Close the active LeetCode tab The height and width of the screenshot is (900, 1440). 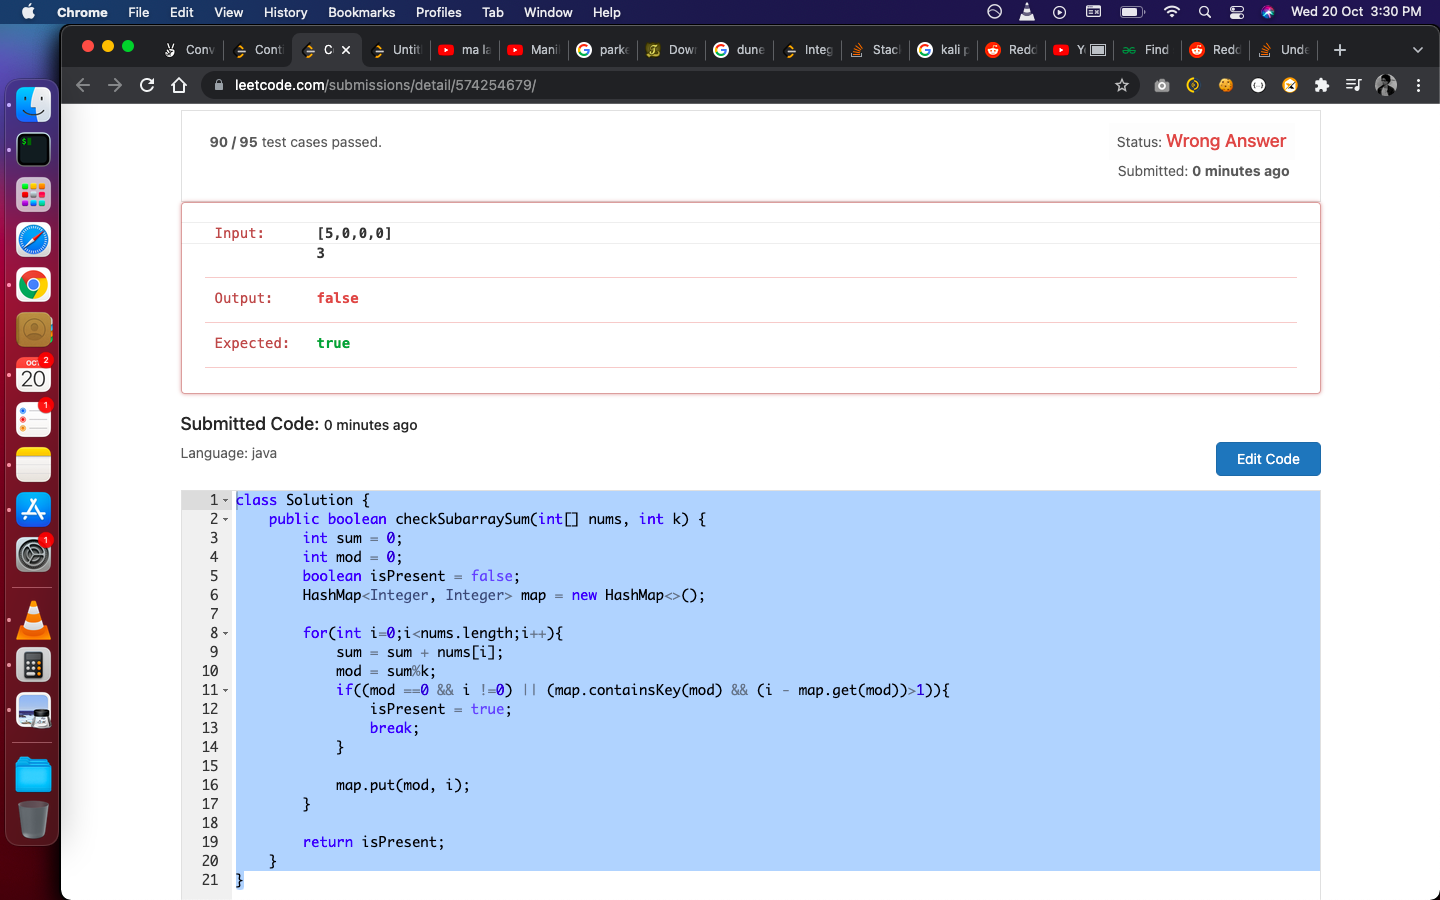[346, 50]
